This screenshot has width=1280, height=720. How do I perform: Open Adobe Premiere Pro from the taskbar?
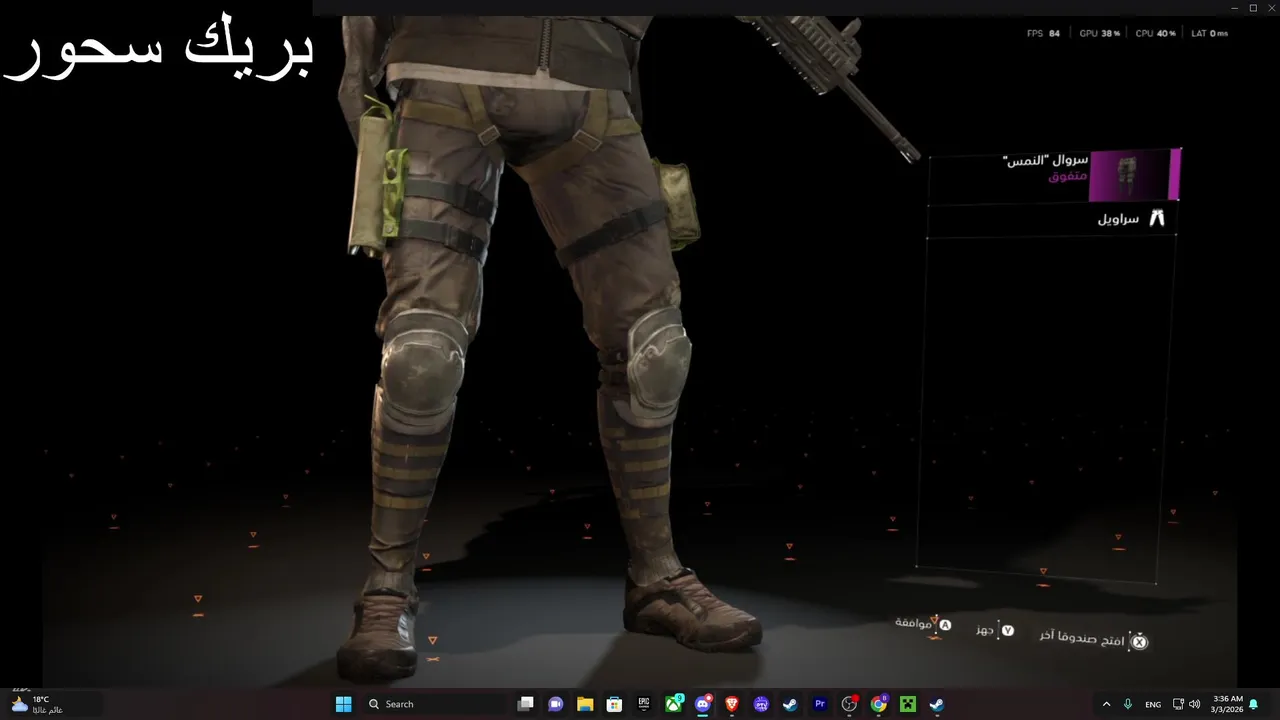point(820,704)
